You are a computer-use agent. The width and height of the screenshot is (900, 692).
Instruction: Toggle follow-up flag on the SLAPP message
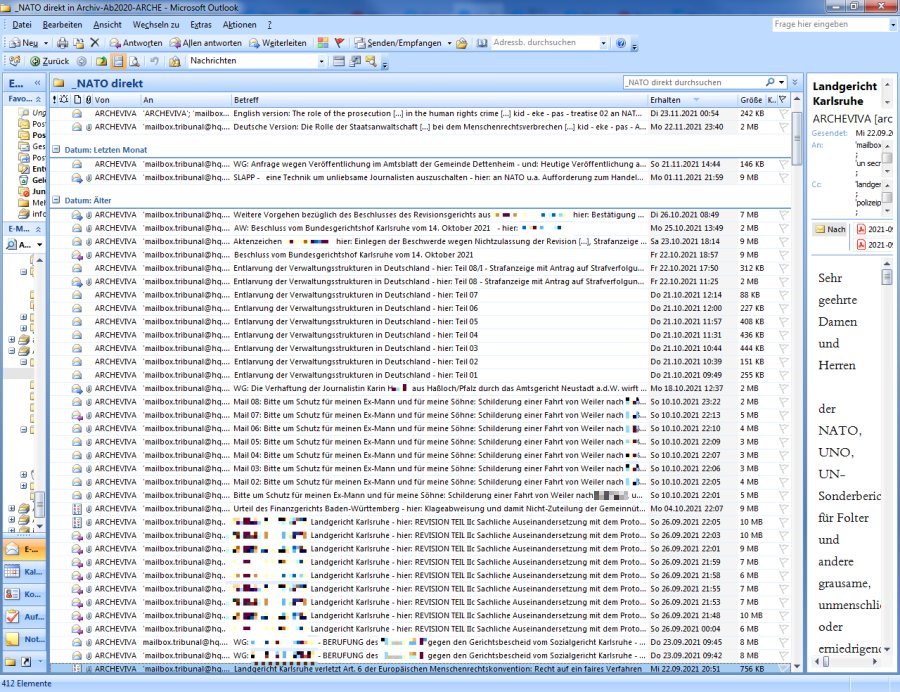tap(783, 178)
